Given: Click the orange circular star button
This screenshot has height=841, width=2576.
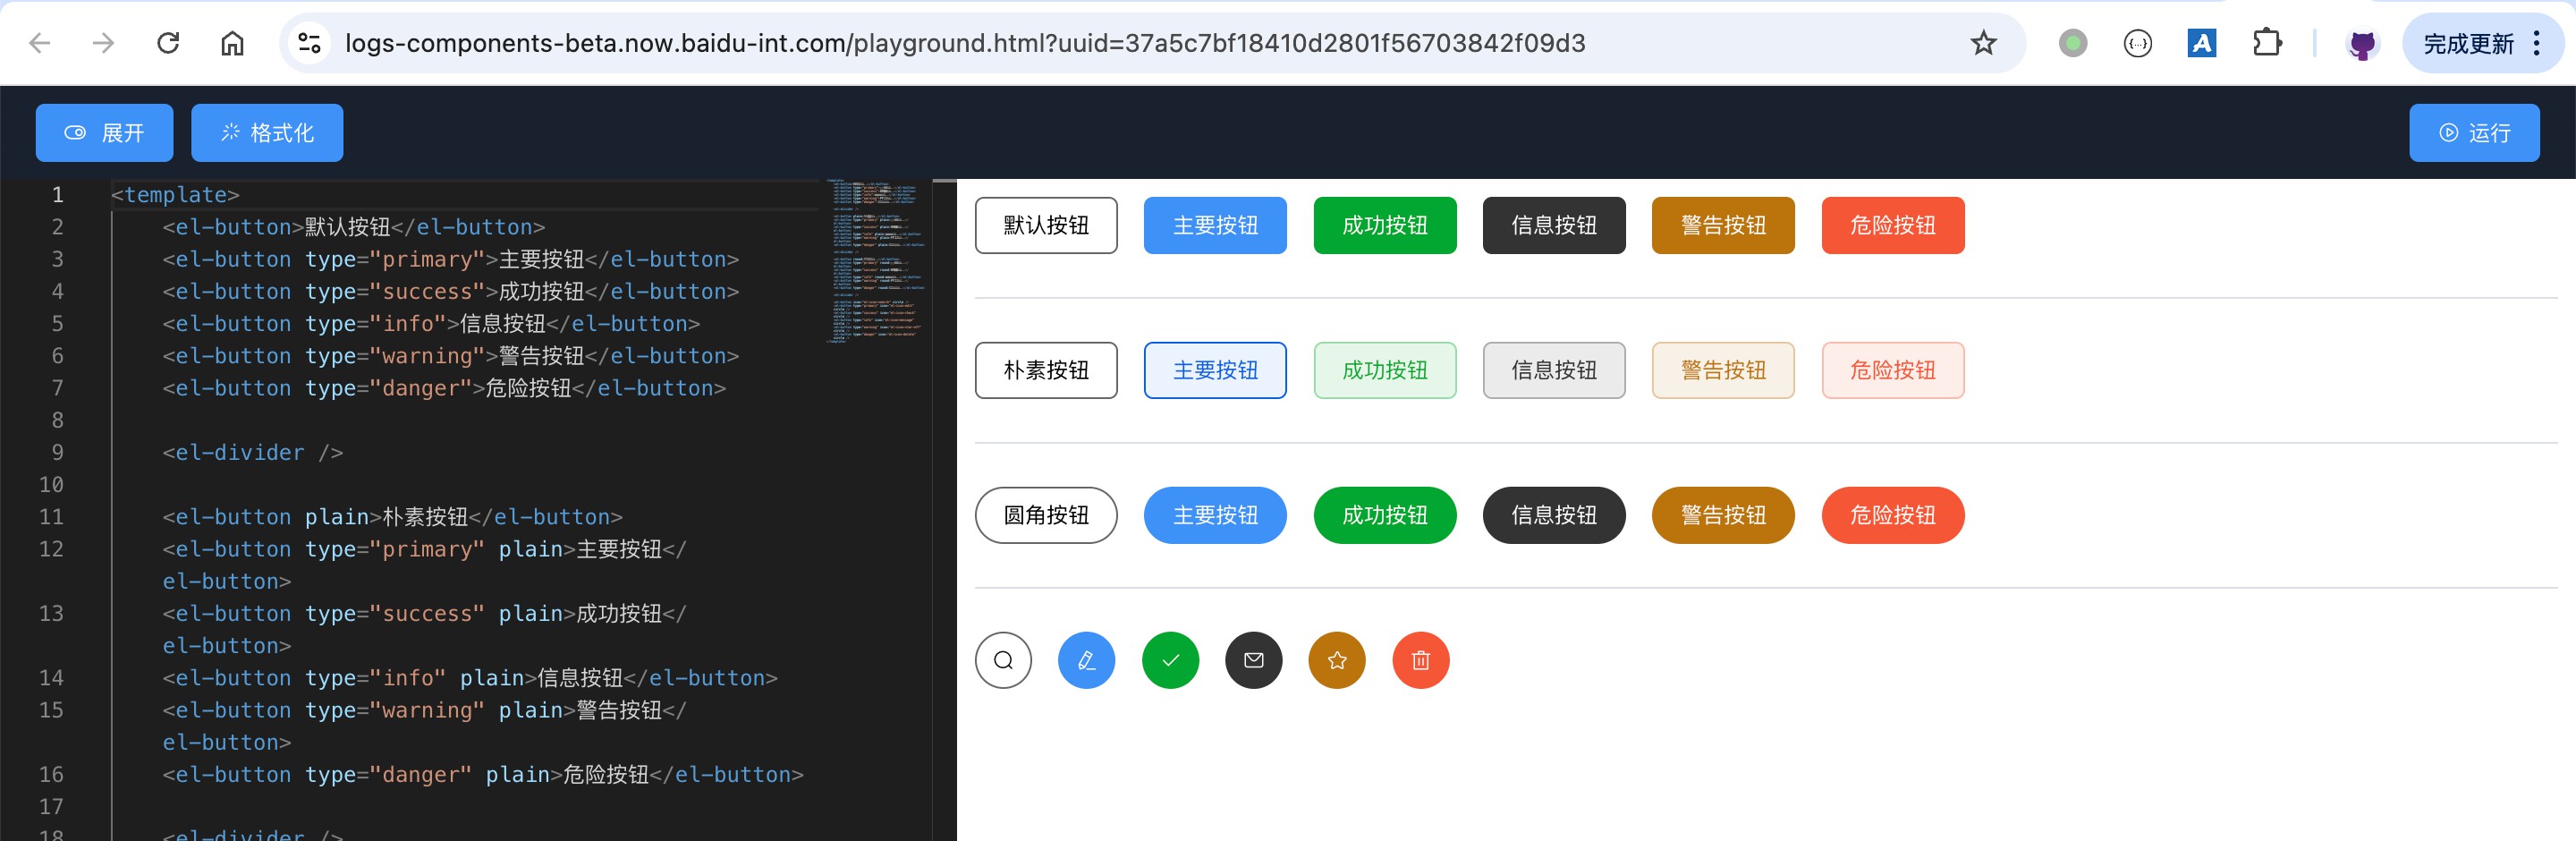Looking at the screenshot, I should 1337,660.
